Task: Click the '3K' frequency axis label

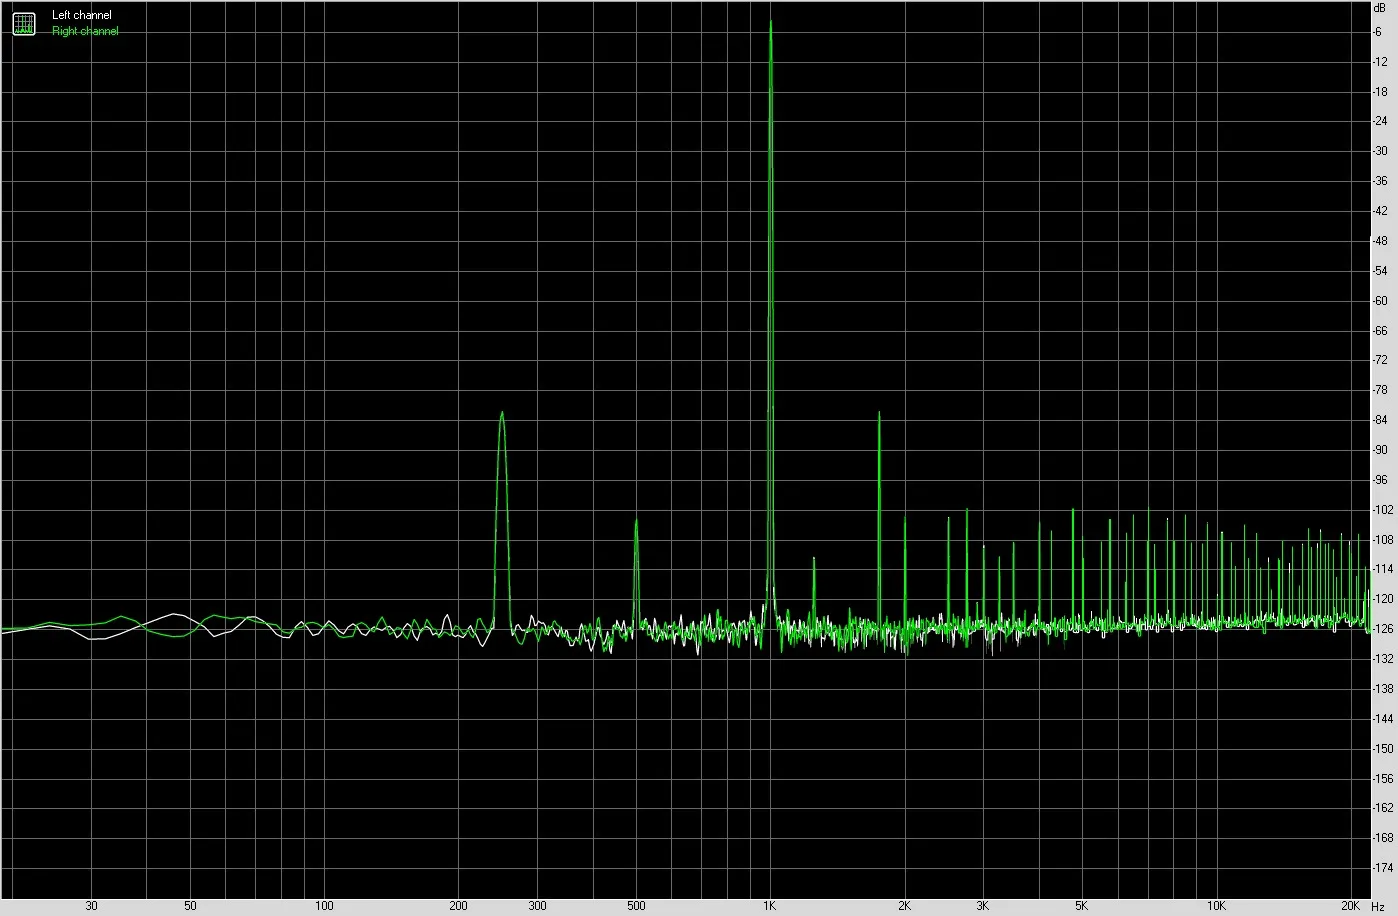Action: 983,906
